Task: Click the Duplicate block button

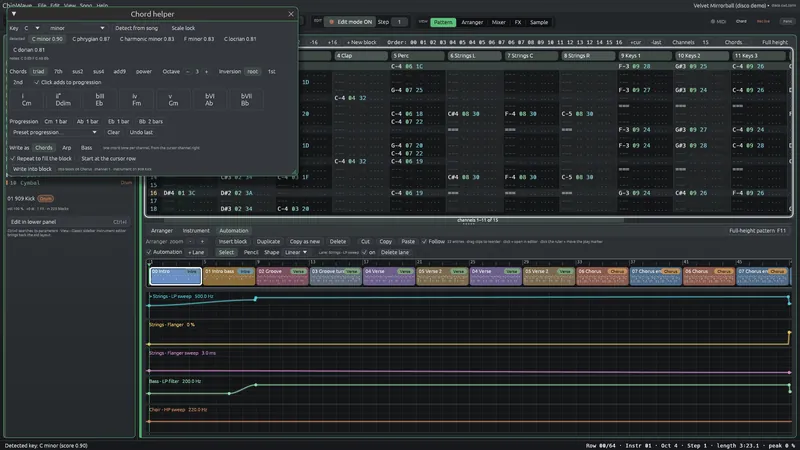Action: point(268,242)
